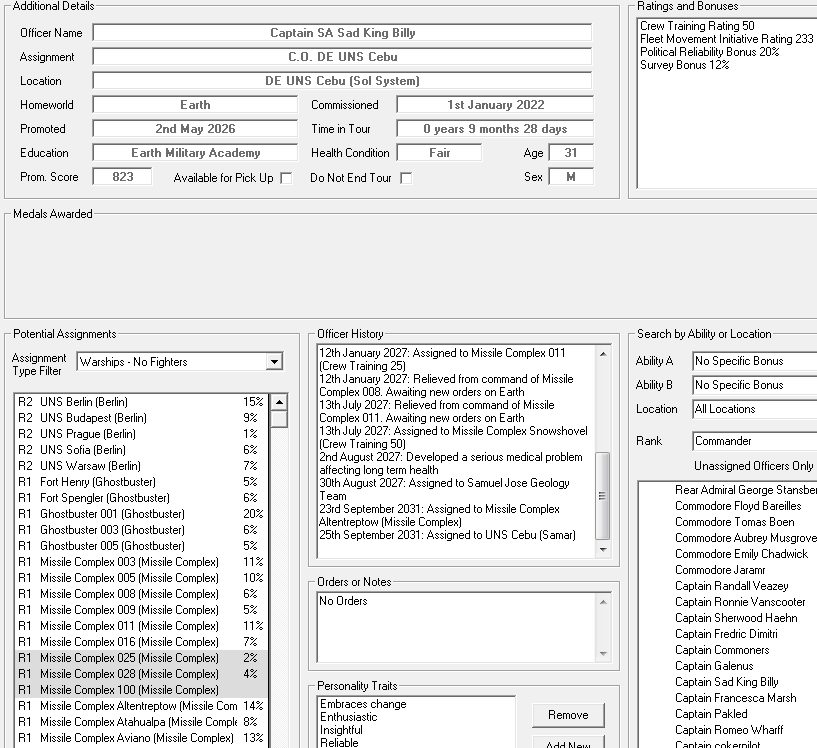Select Commodore Floyd Bareilles in list
The width and height of the screenshot is (817, 748).
(738, 506)
